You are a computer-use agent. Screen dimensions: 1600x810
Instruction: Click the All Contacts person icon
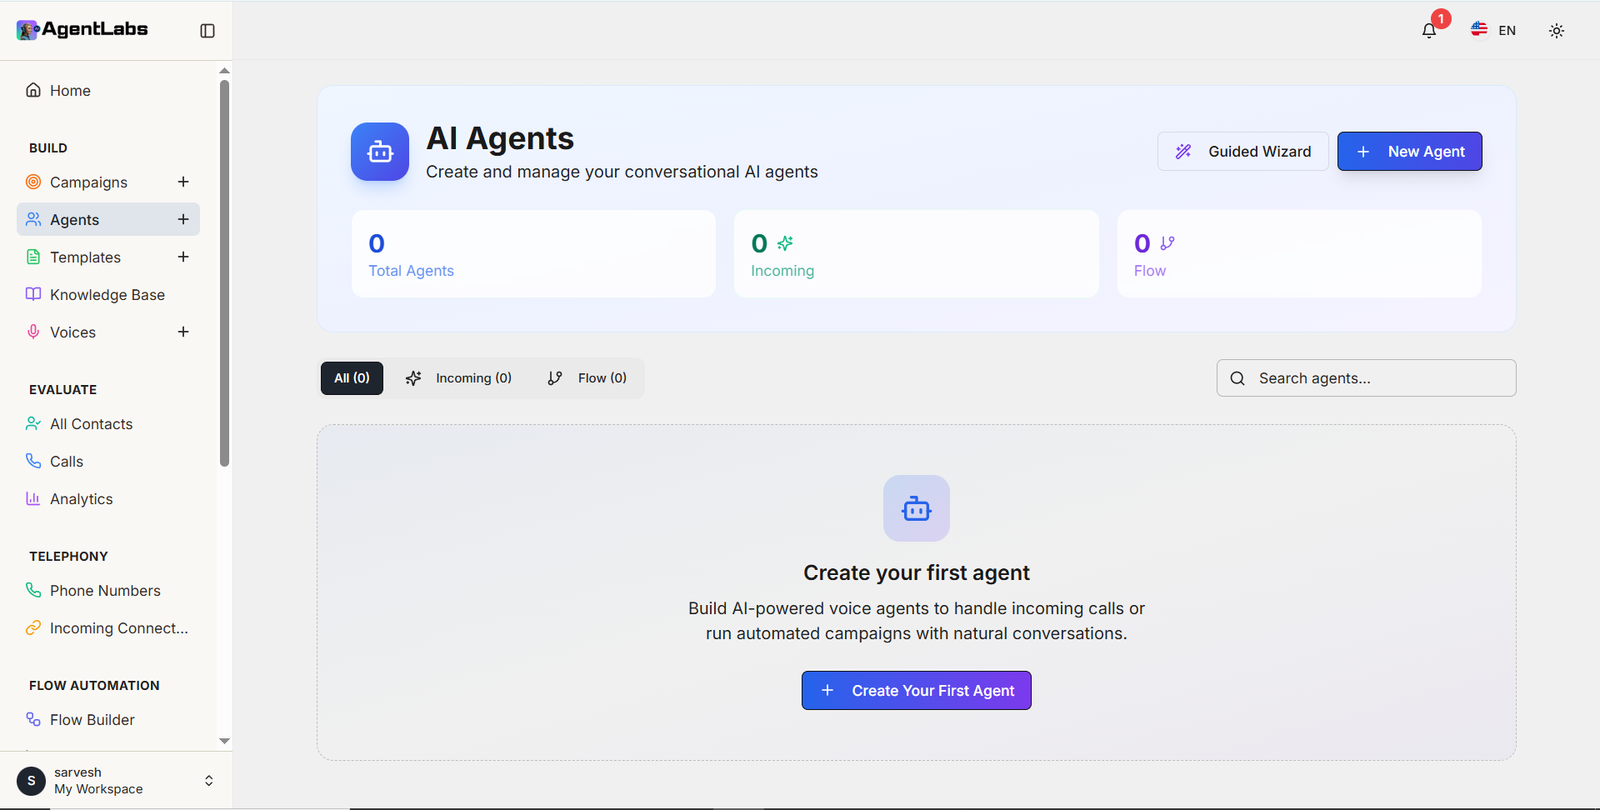[33, 423]
